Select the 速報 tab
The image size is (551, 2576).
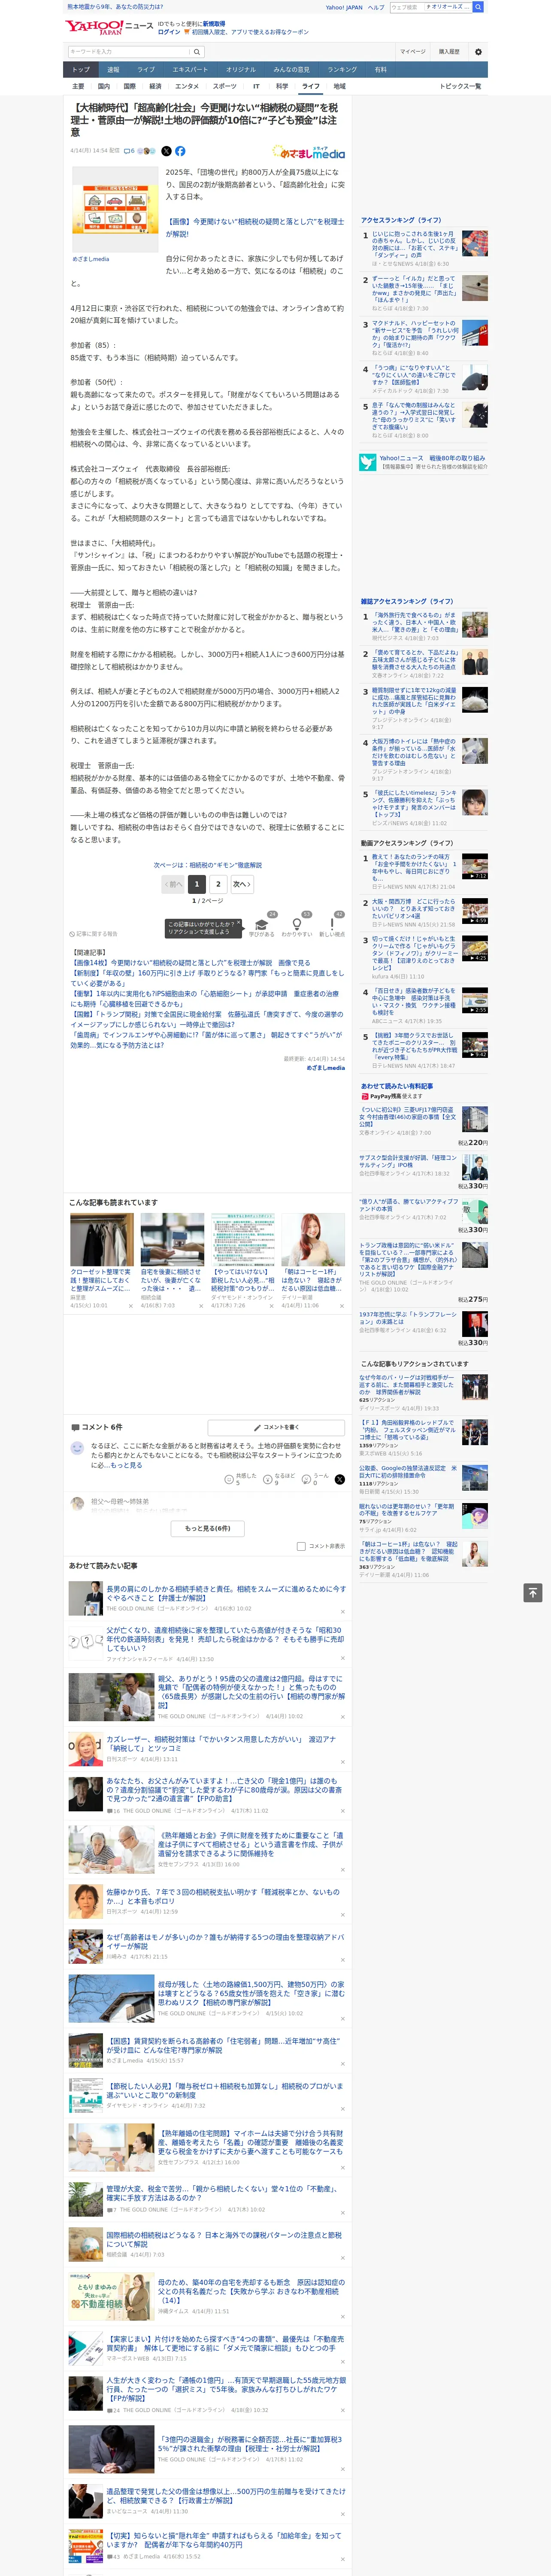pyautogui.click(x=113, y=70)
